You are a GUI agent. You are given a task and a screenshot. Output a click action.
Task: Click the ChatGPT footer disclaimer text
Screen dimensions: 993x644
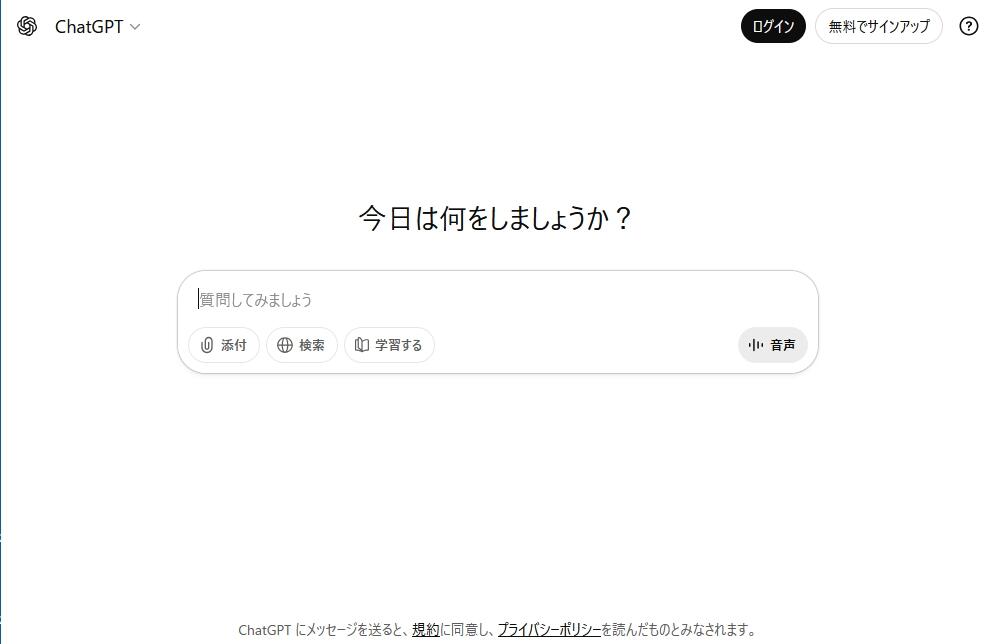tap(497, 630)
